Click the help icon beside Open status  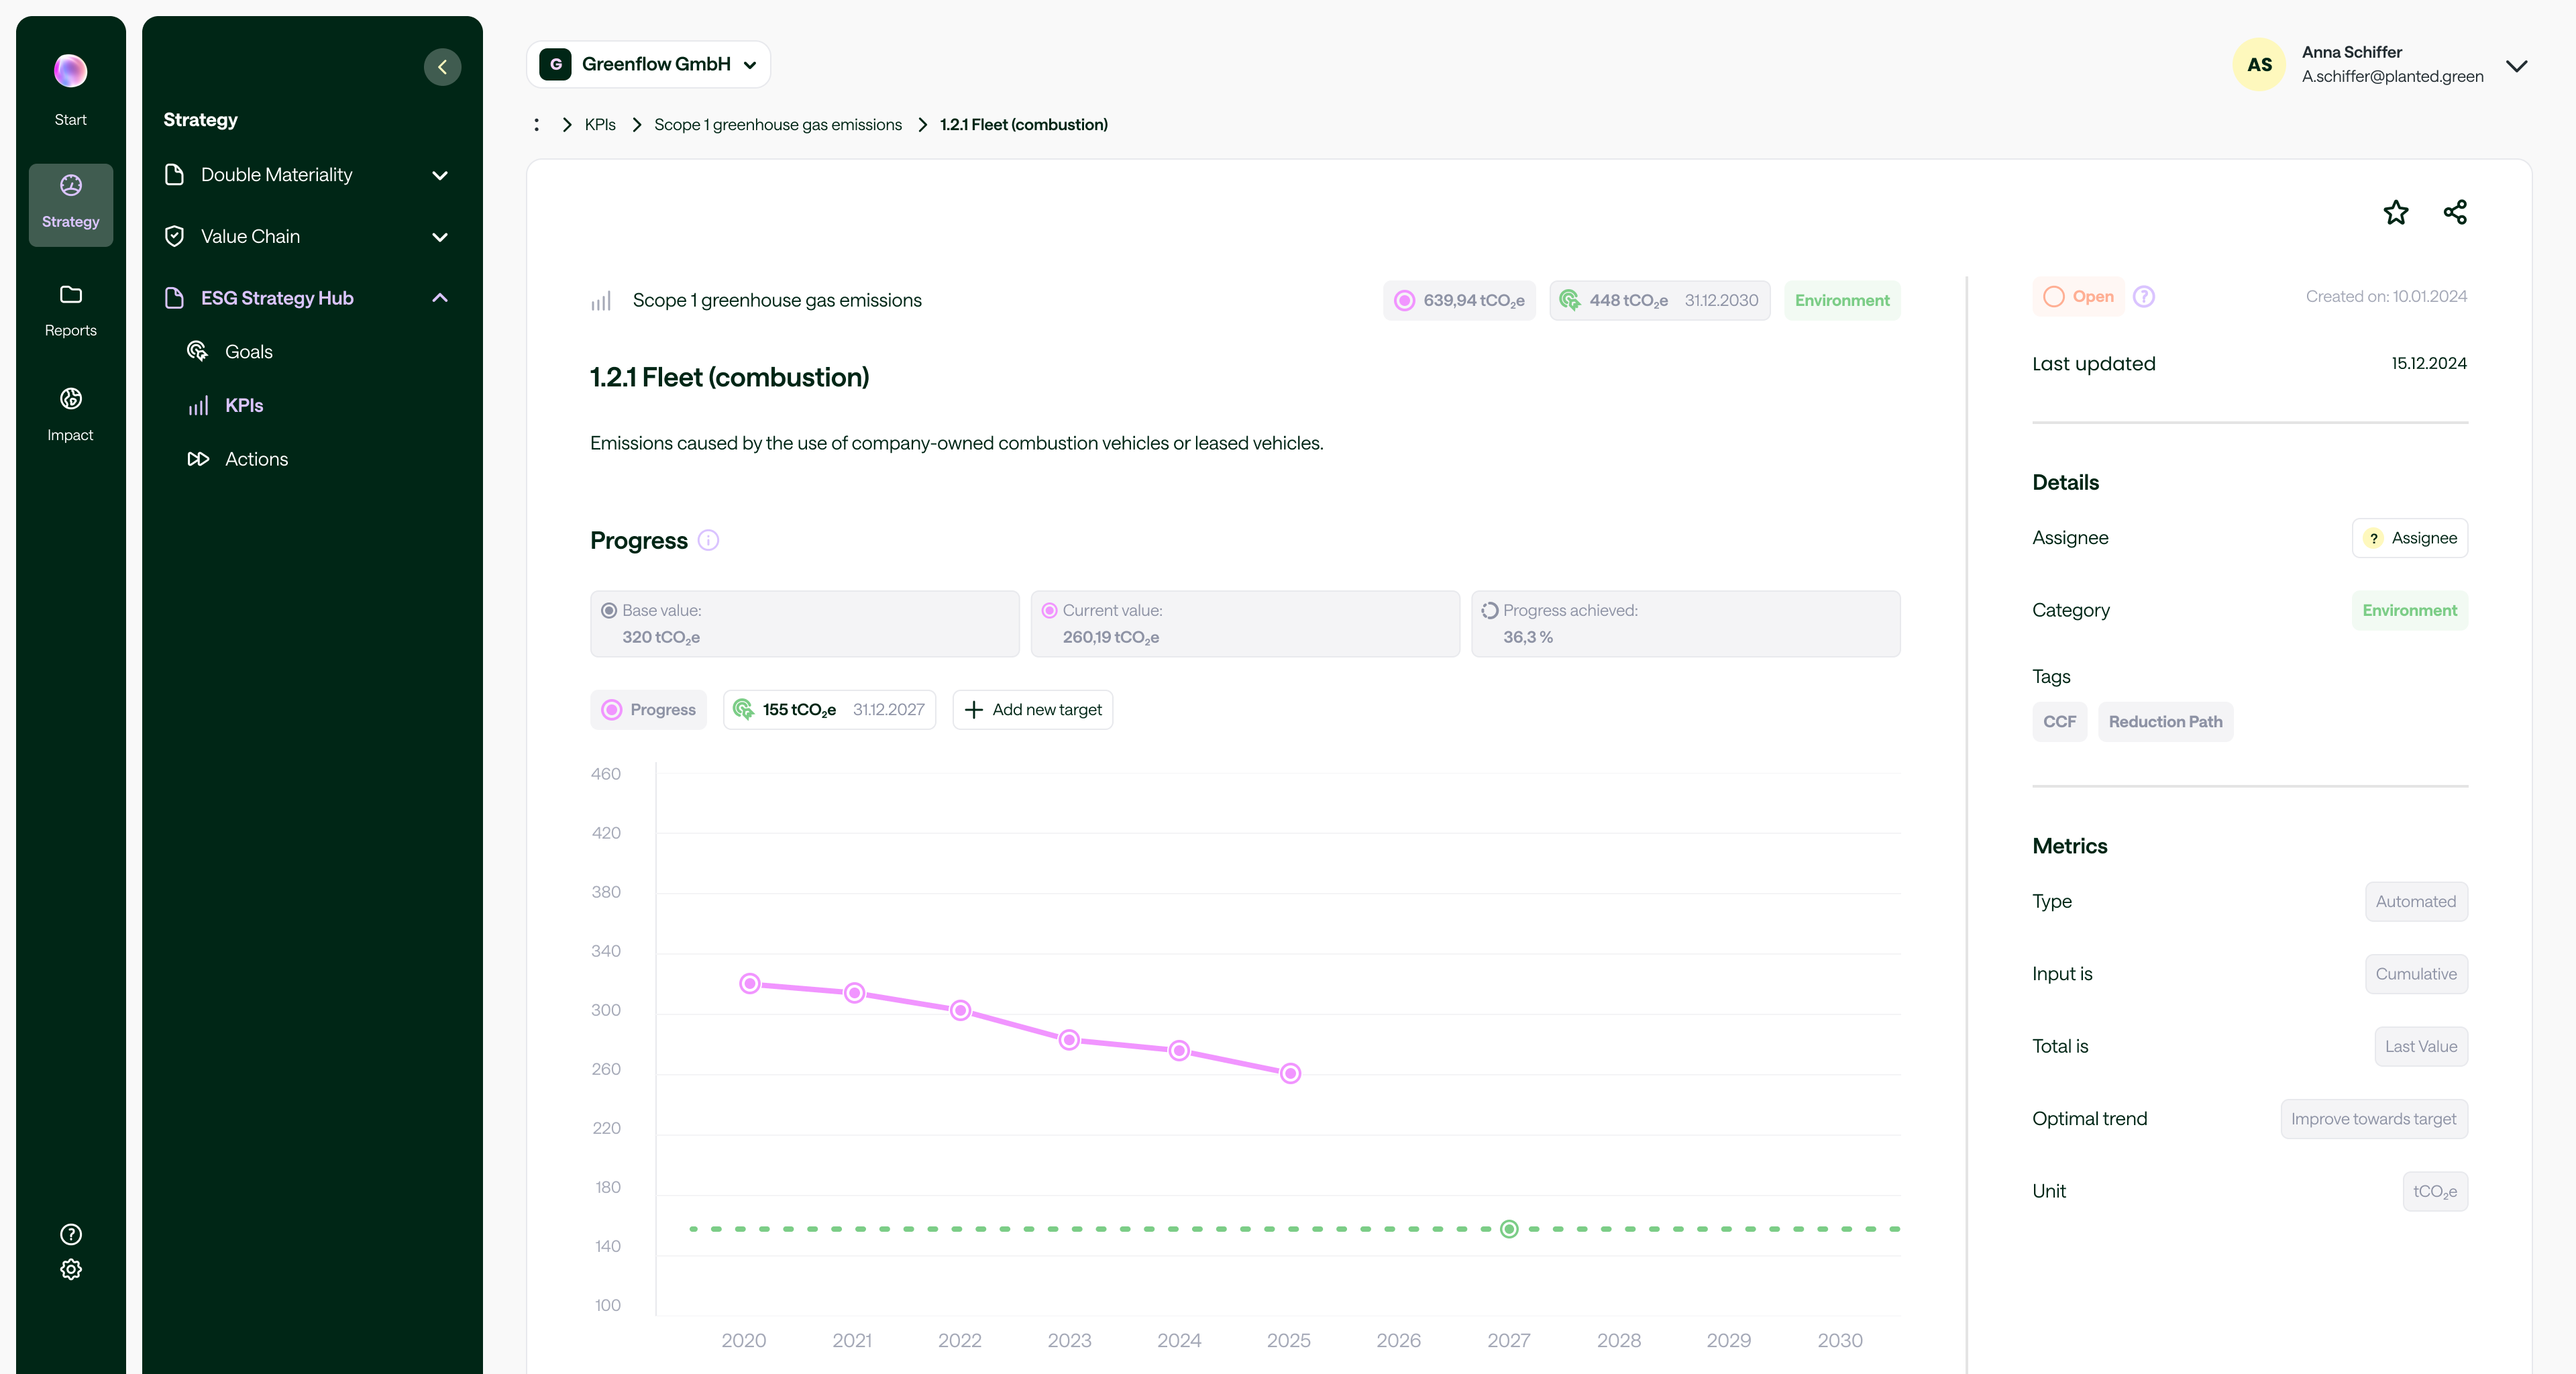pos(2144,296)
